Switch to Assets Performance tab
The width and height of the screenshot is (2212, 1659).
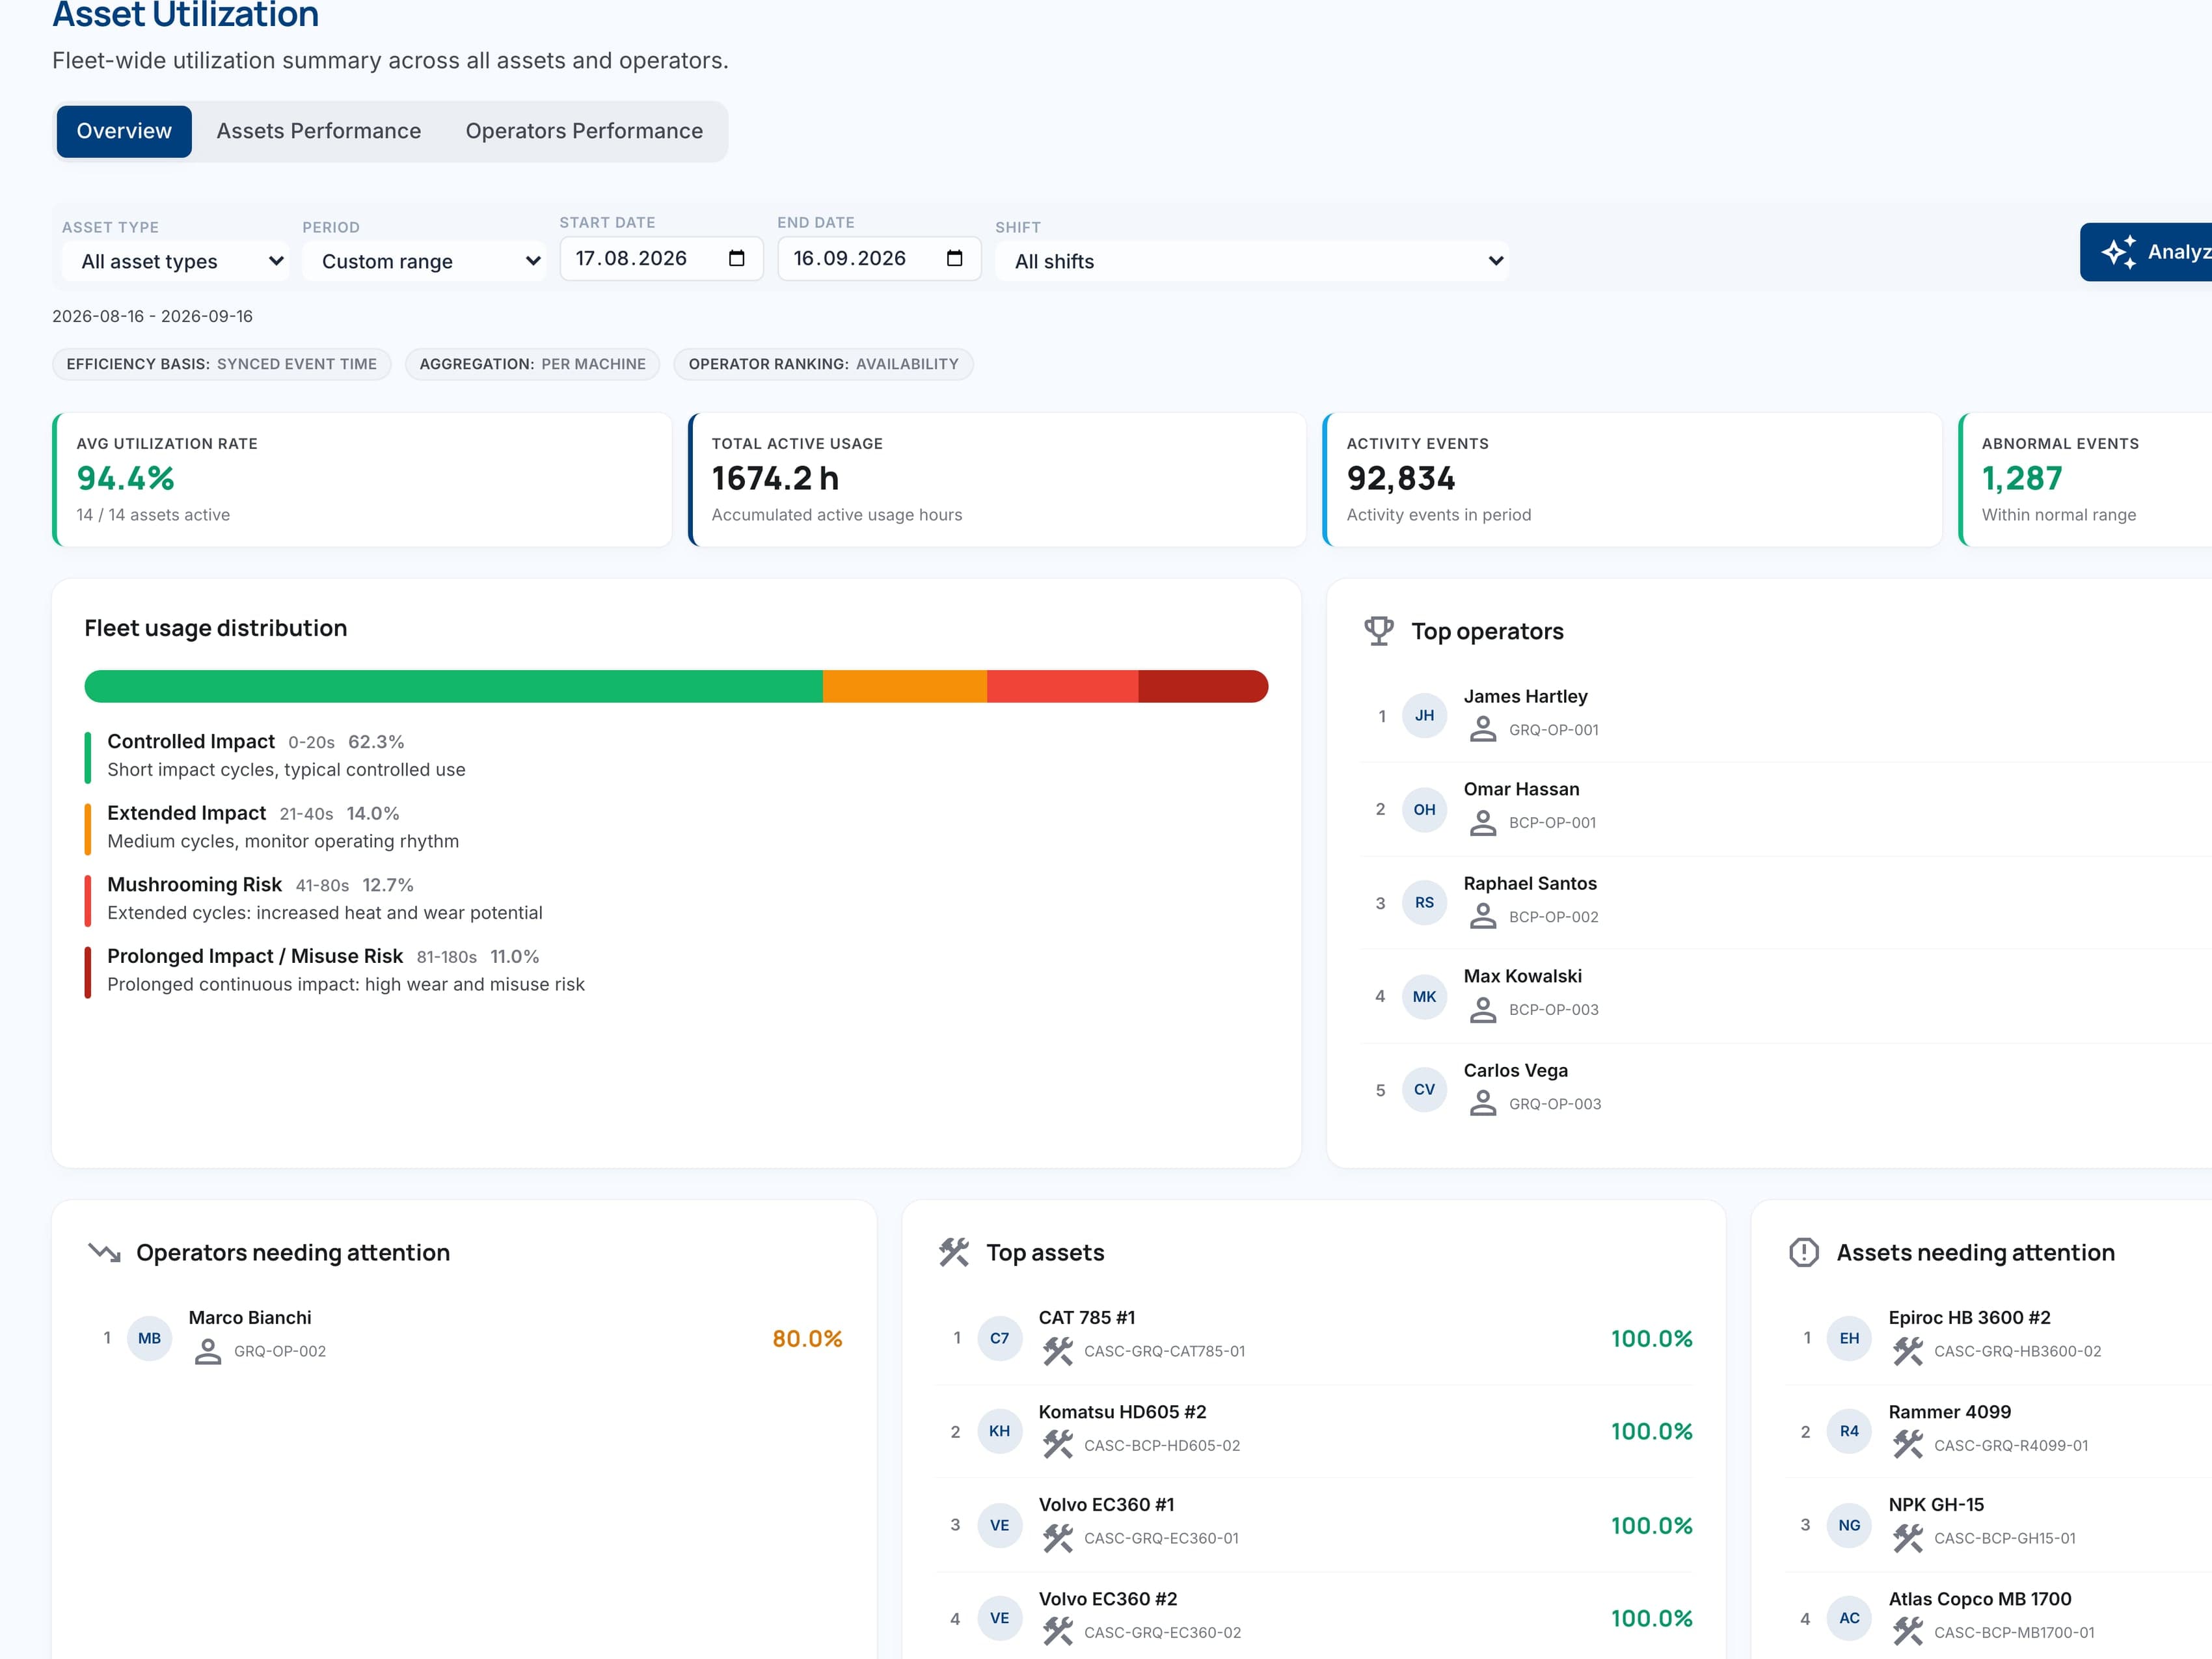tap(318, 131)
